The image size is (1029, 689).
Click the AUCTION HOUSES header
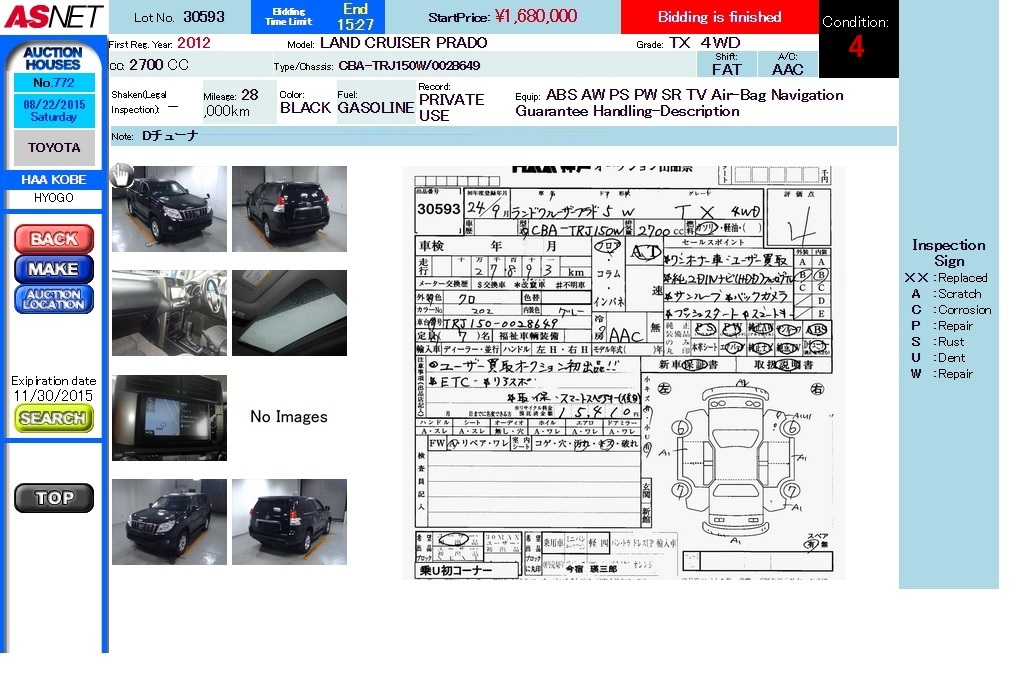[x=53, y=58]
